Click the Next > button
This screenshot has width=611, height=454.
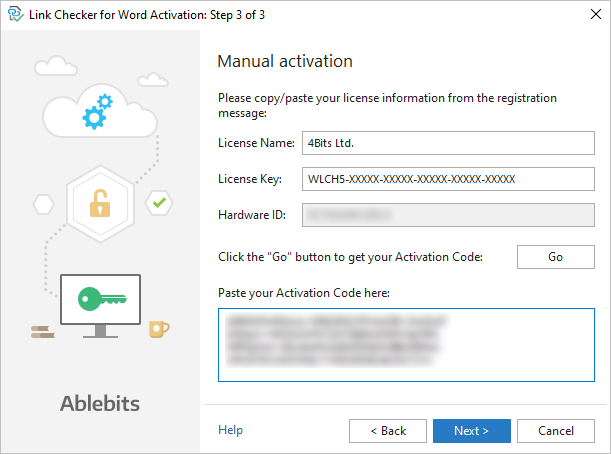[x=471, y=431]
